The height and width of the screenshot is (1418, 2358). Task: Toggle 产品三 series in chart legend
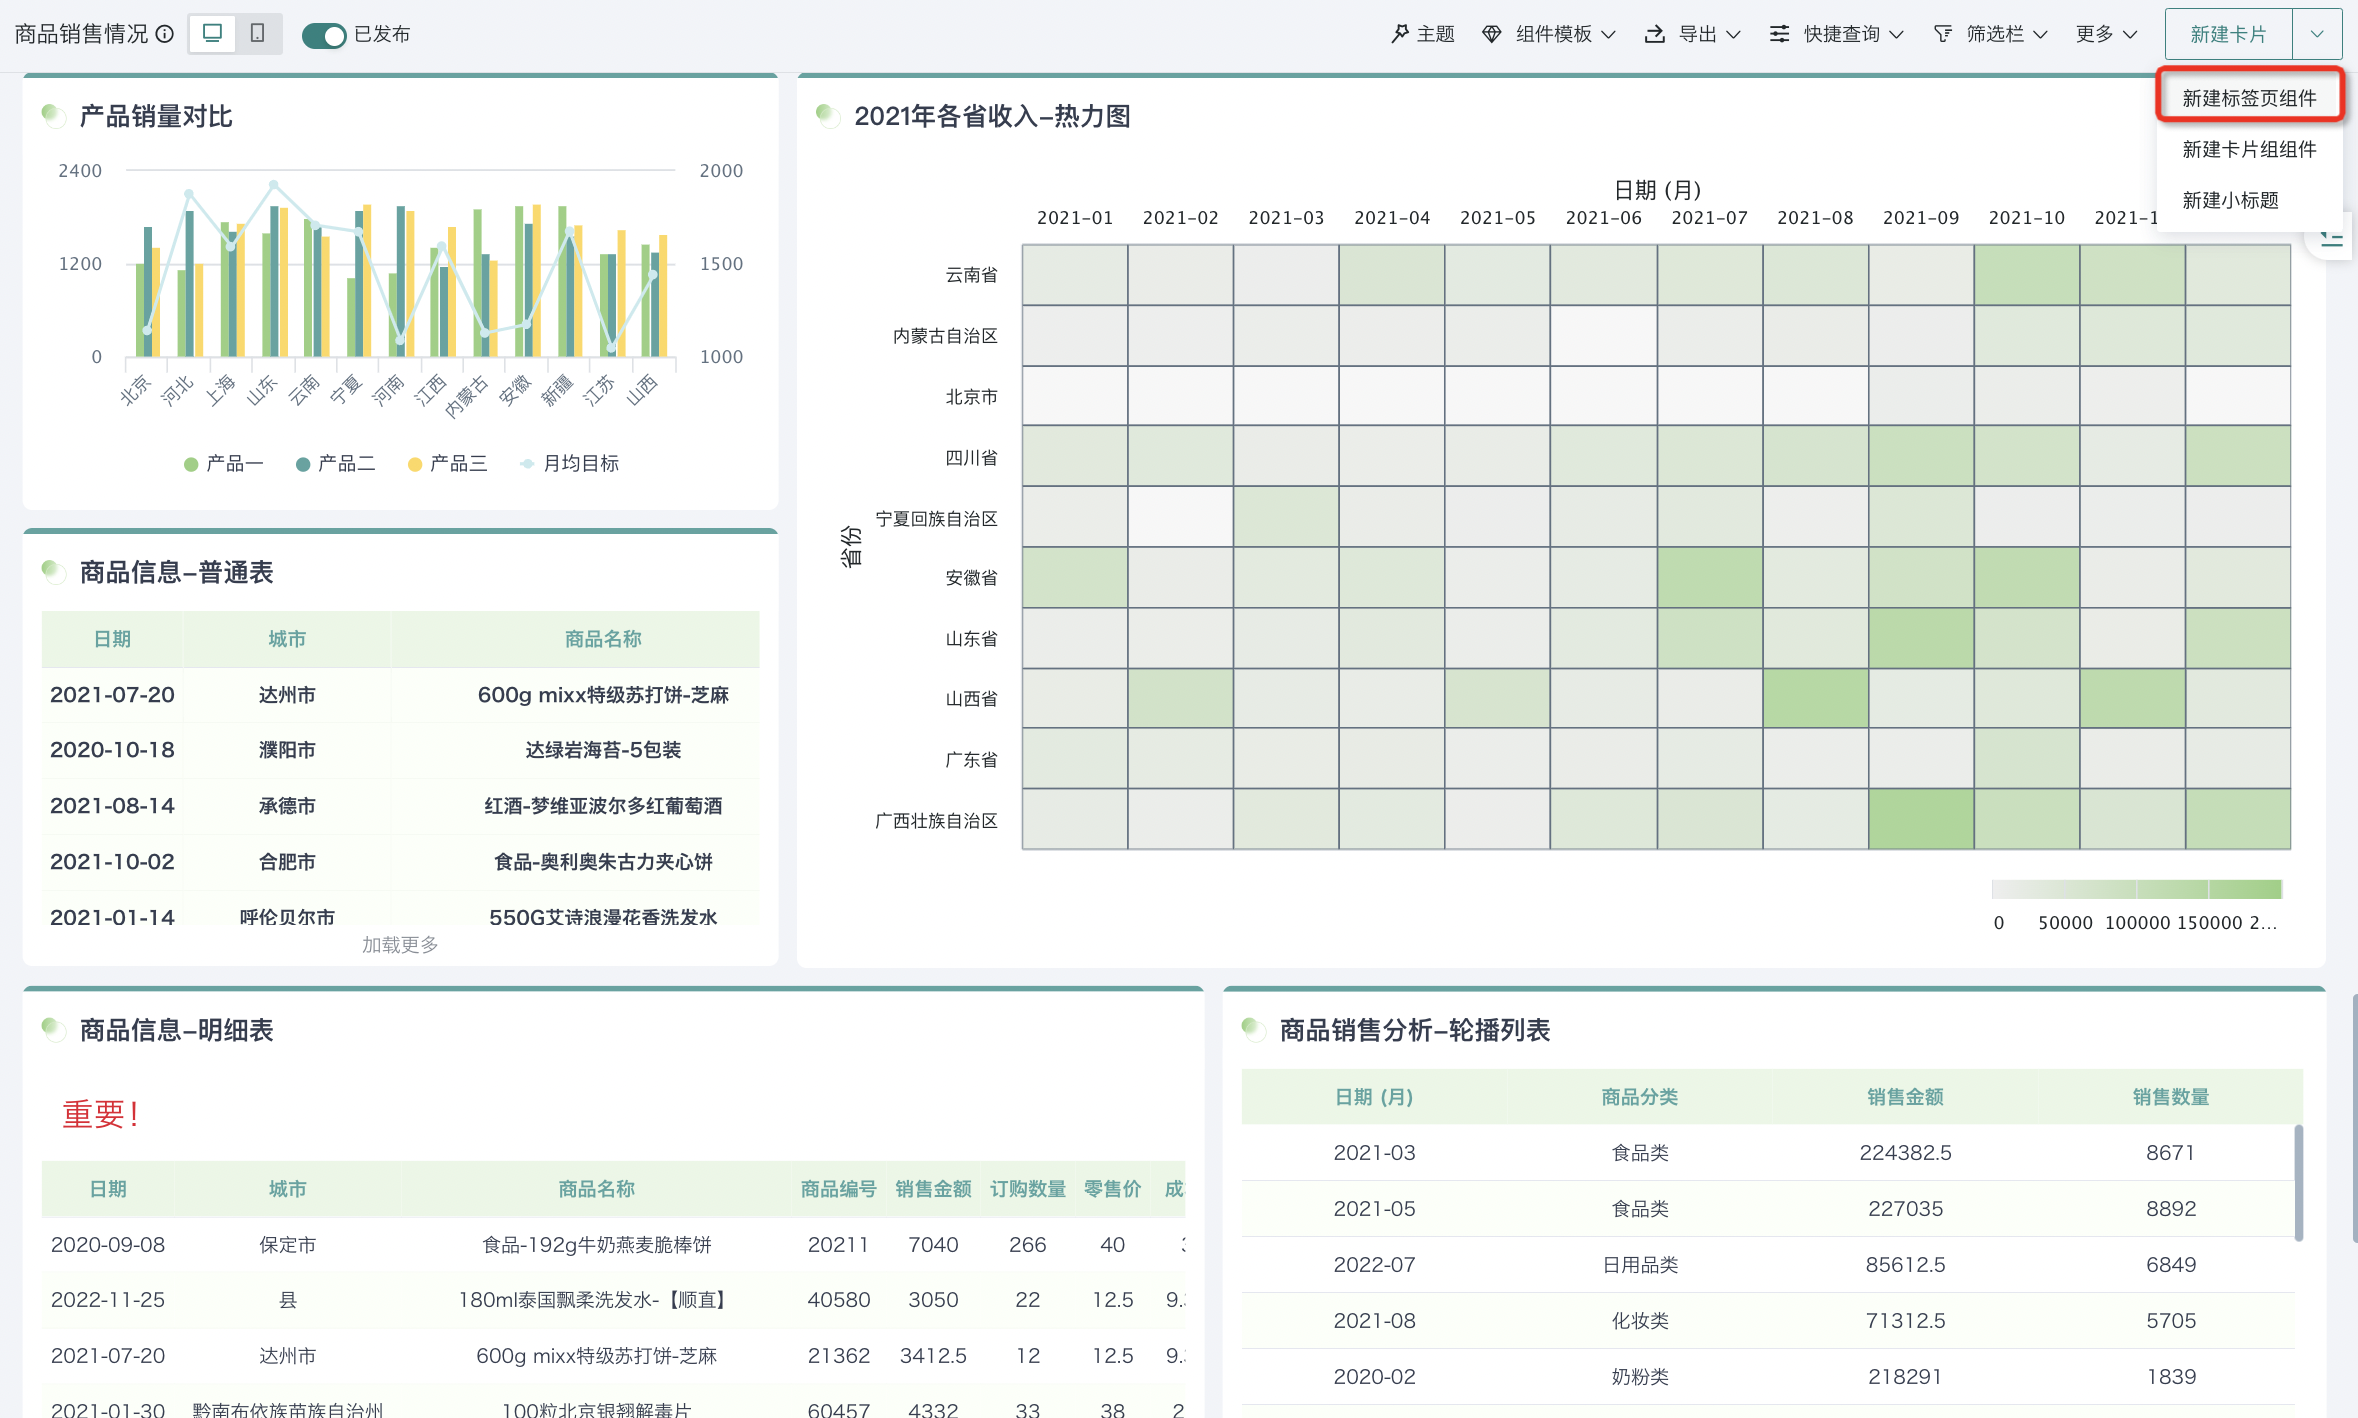point(448,463)
